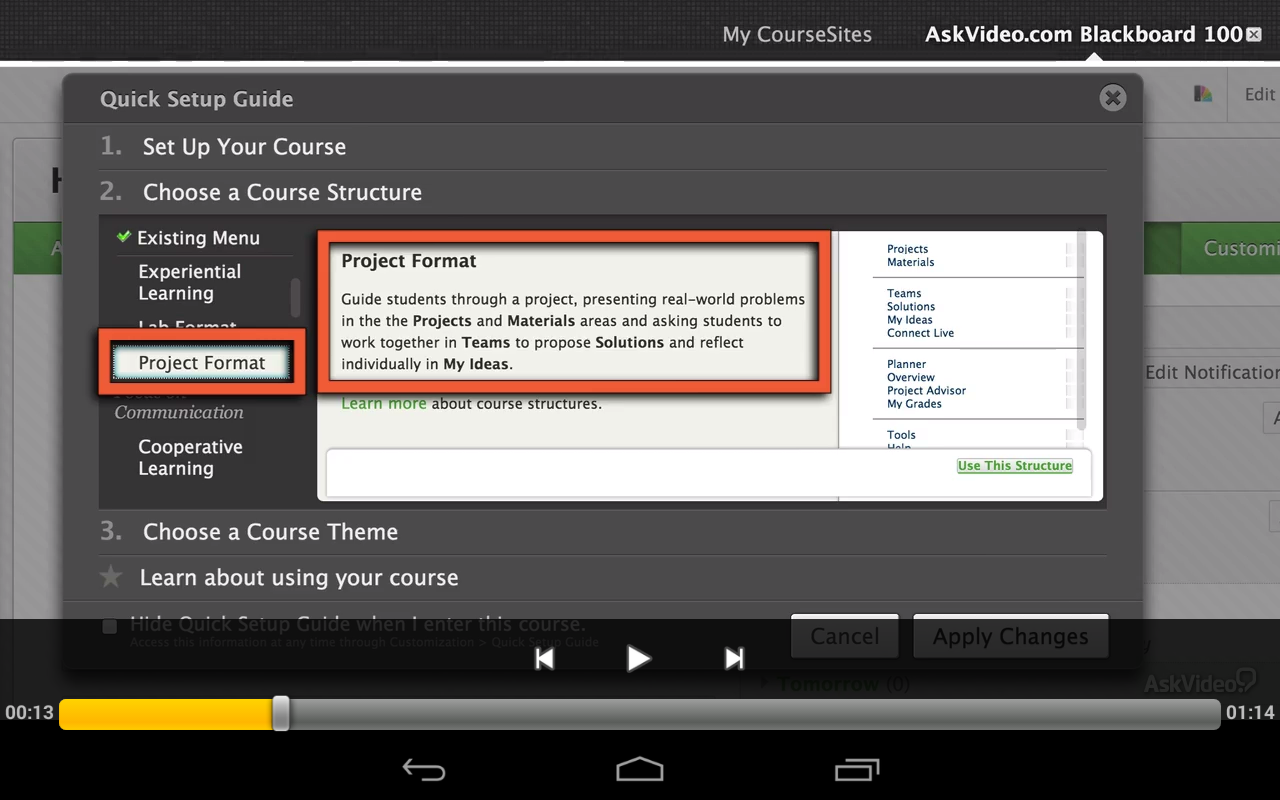Select Project Format structure
The width and height of the screenshot is (1280, 800).
(202, 363)
